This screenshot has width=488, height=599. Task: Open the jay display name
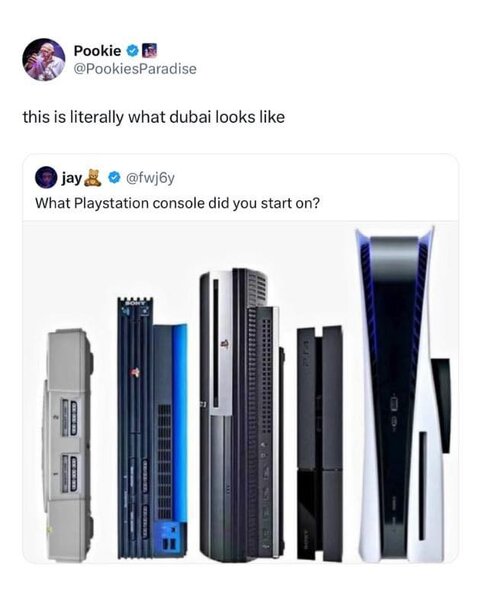72,178
